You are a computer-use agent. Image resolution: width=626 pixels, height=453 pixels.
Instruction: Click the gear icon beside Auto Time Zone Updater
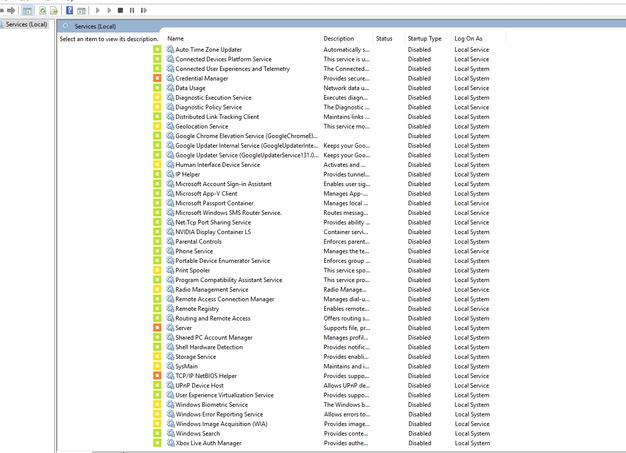point(170,49)
